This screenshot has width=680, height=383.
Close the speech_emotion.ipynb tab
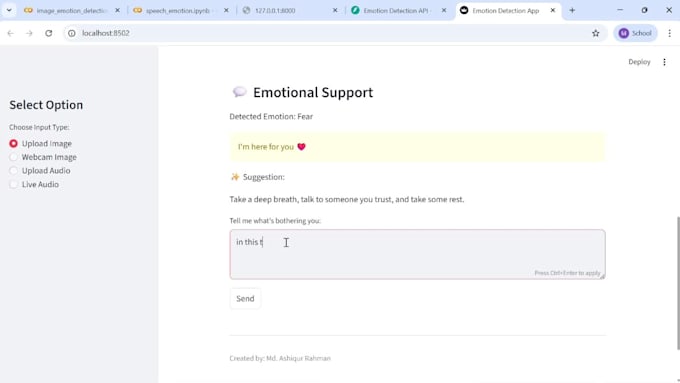tap(226, 10)
